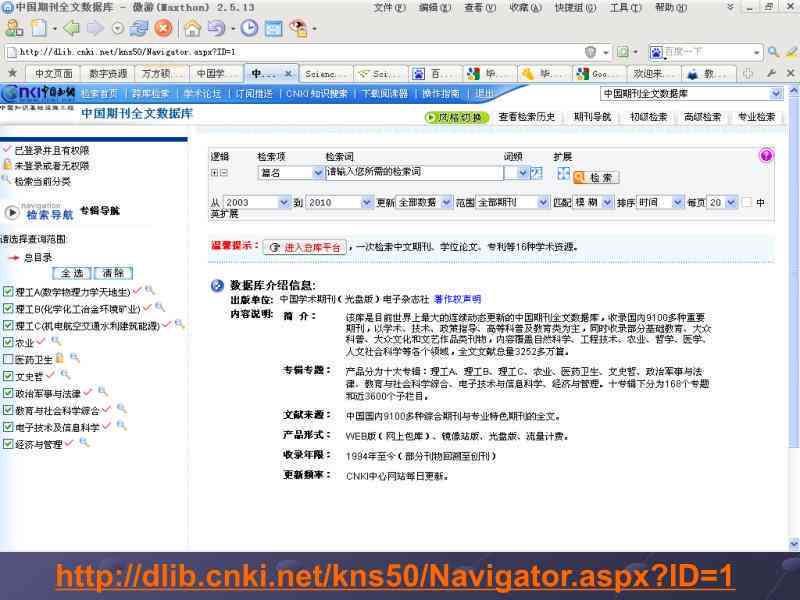Click the purple help icon in the search panel
Viewport: 800px width, 600px height.
(x=766, y=155)
